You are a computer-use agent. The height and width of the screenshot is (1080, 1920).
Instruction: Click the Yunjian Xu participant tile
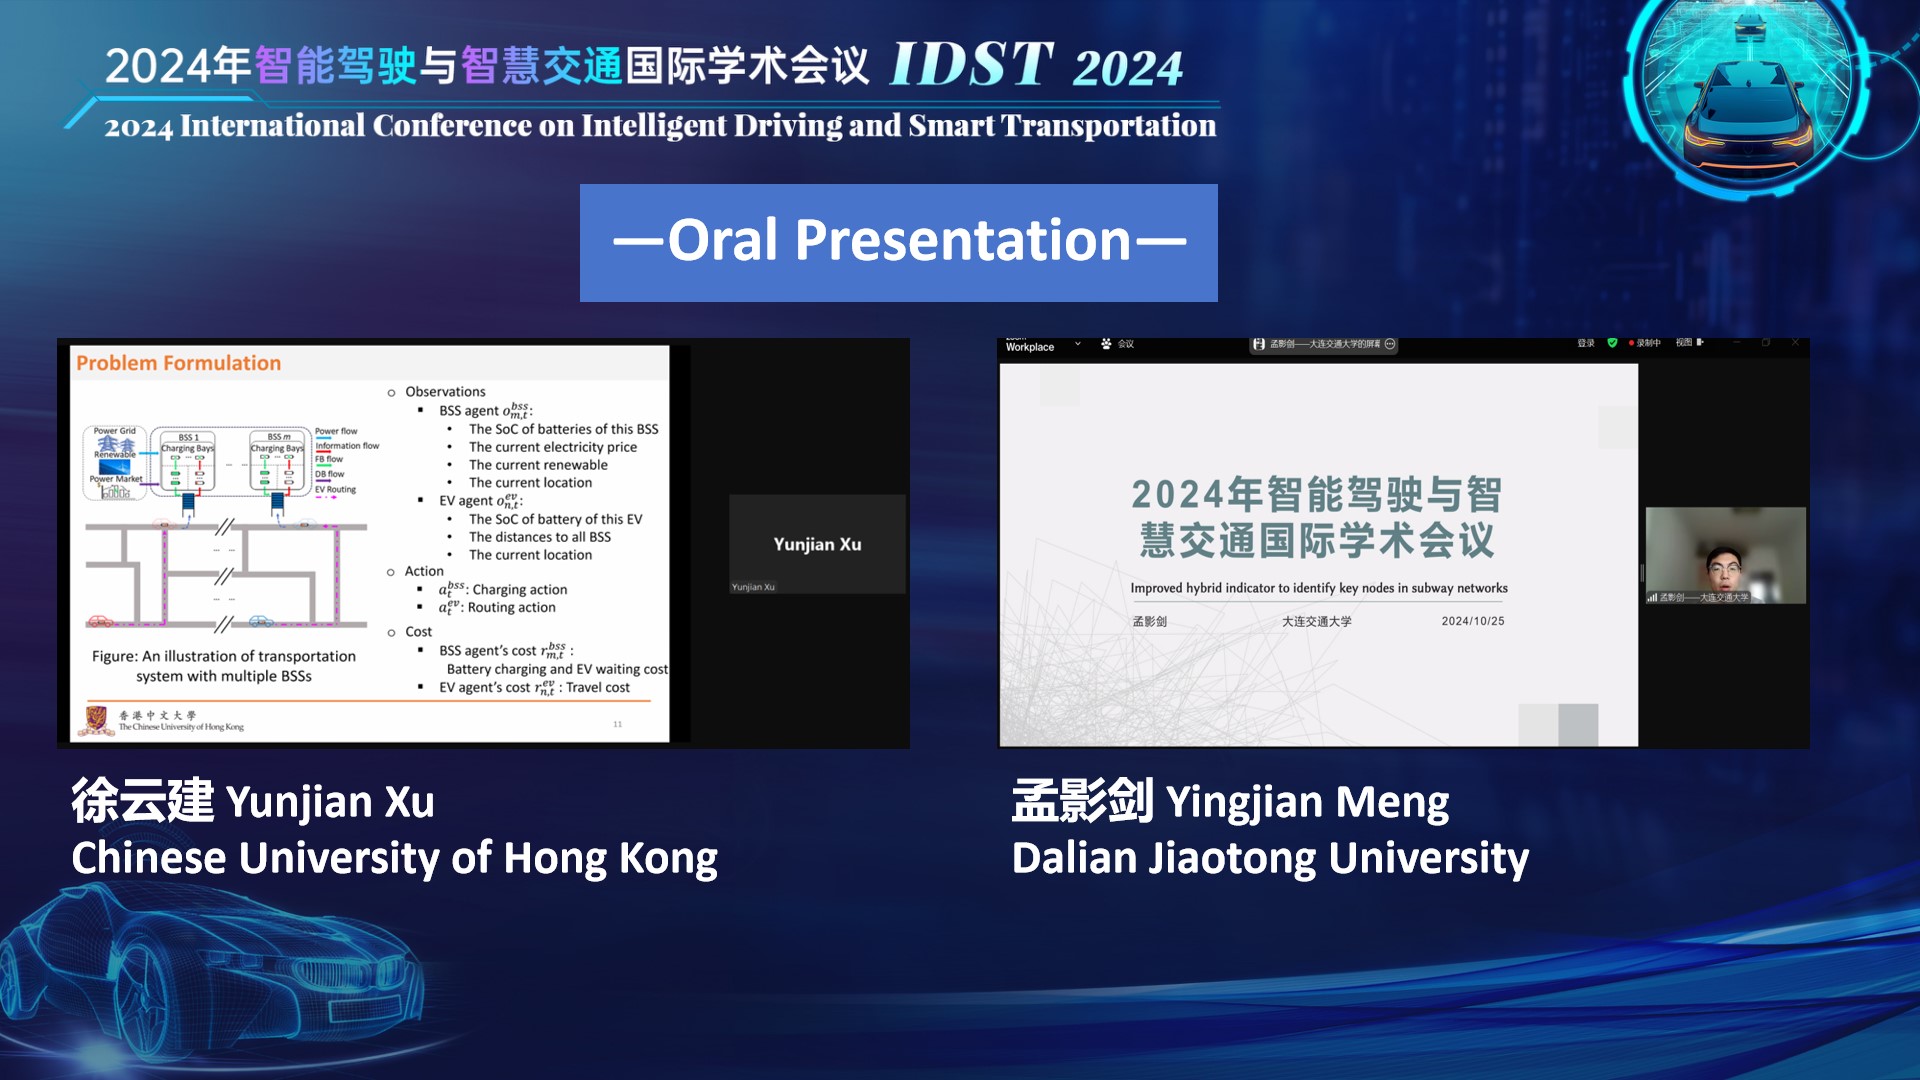click(x=817, y=544)
